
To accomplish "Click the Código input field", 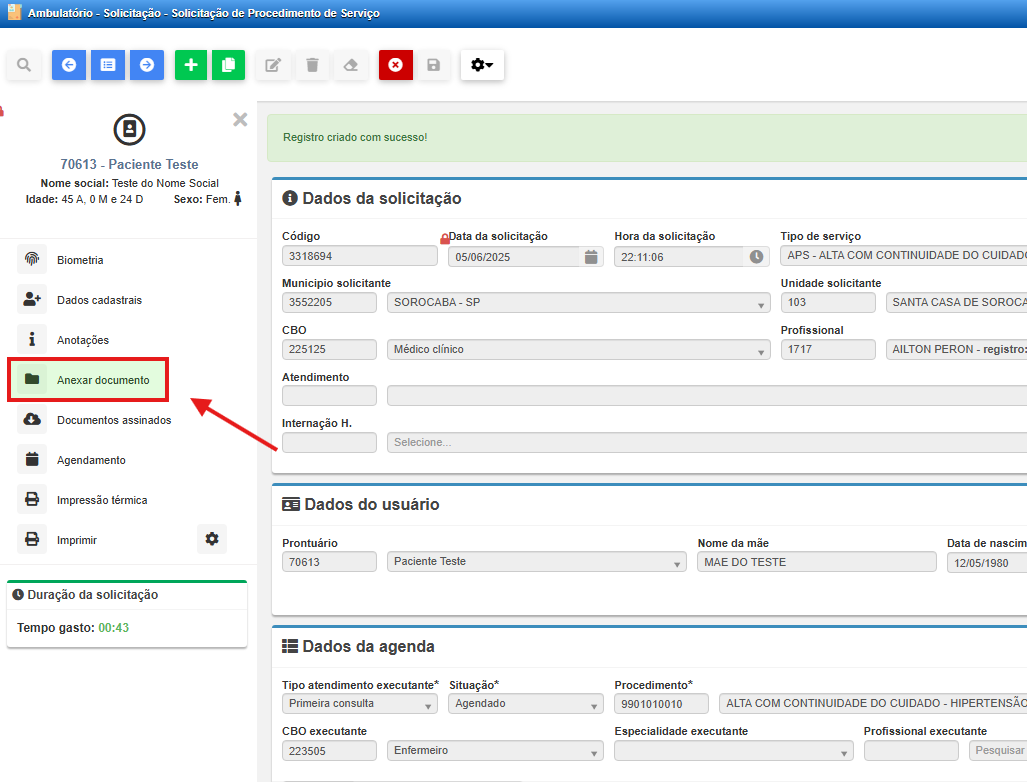I will point(359,256).
